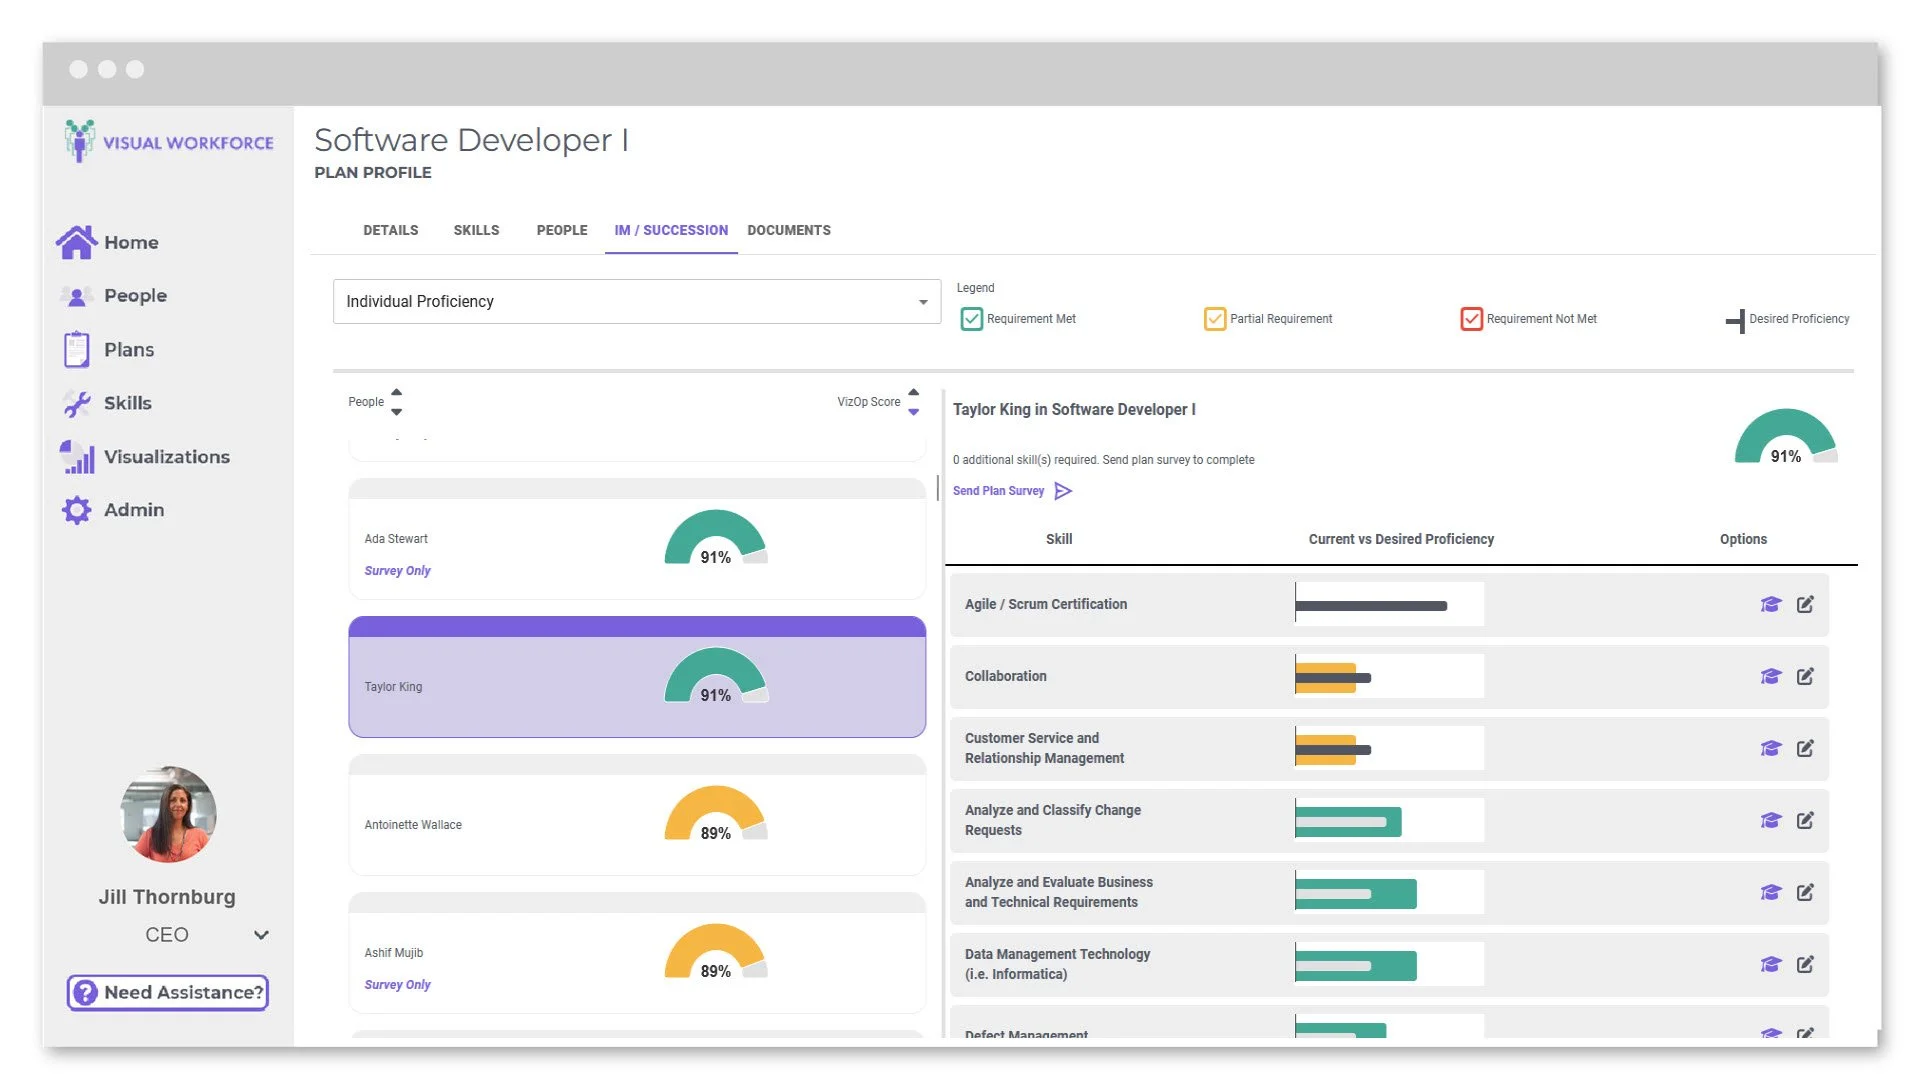Click Requirement Not Met legend checkbox

pyautogui.click(x=1471, y=319)
